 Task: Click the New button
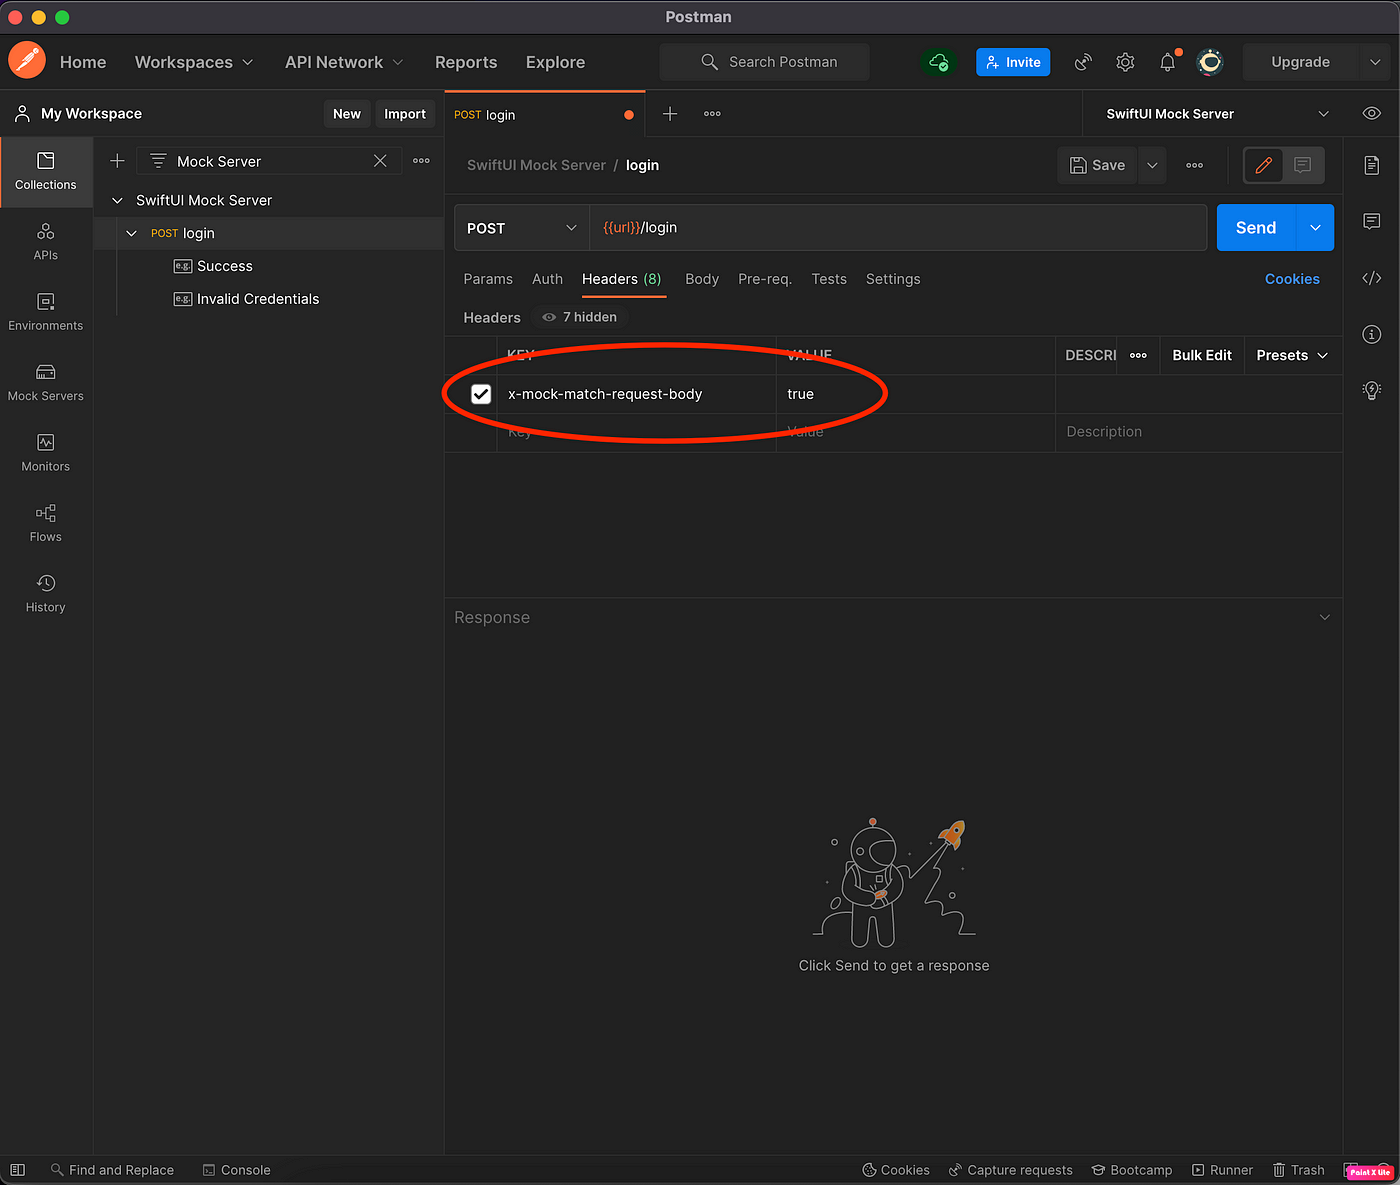click(347, 114)
